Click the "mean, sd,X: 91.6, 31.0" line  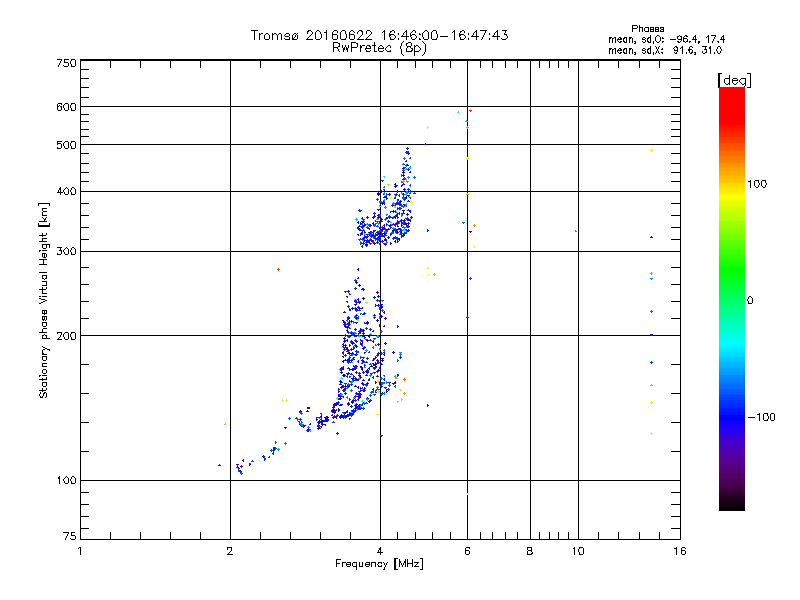tap(665, 50)
